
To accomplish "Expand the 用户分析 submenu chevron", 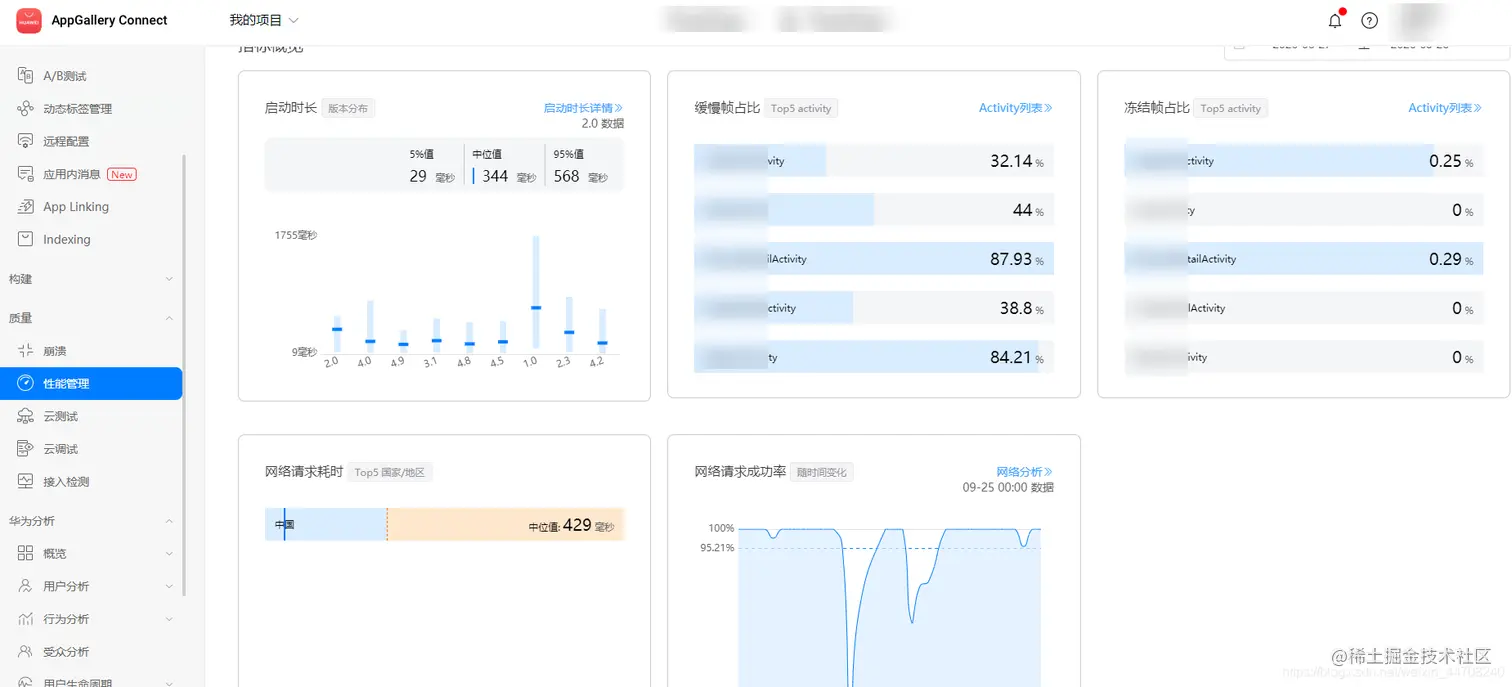I will (169, 586).
